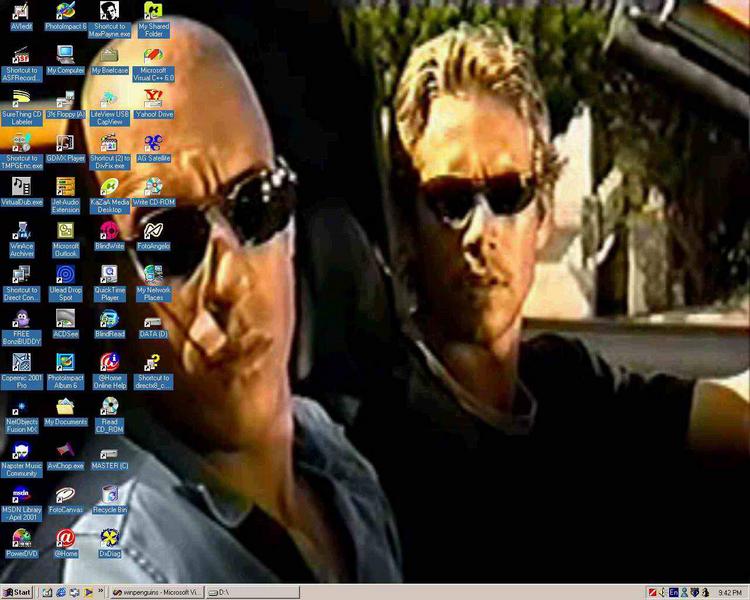Select Shortcut to TMPGEnc.exe icon
The width and height of the screenshot is (750, 600).
coord(21,152)
